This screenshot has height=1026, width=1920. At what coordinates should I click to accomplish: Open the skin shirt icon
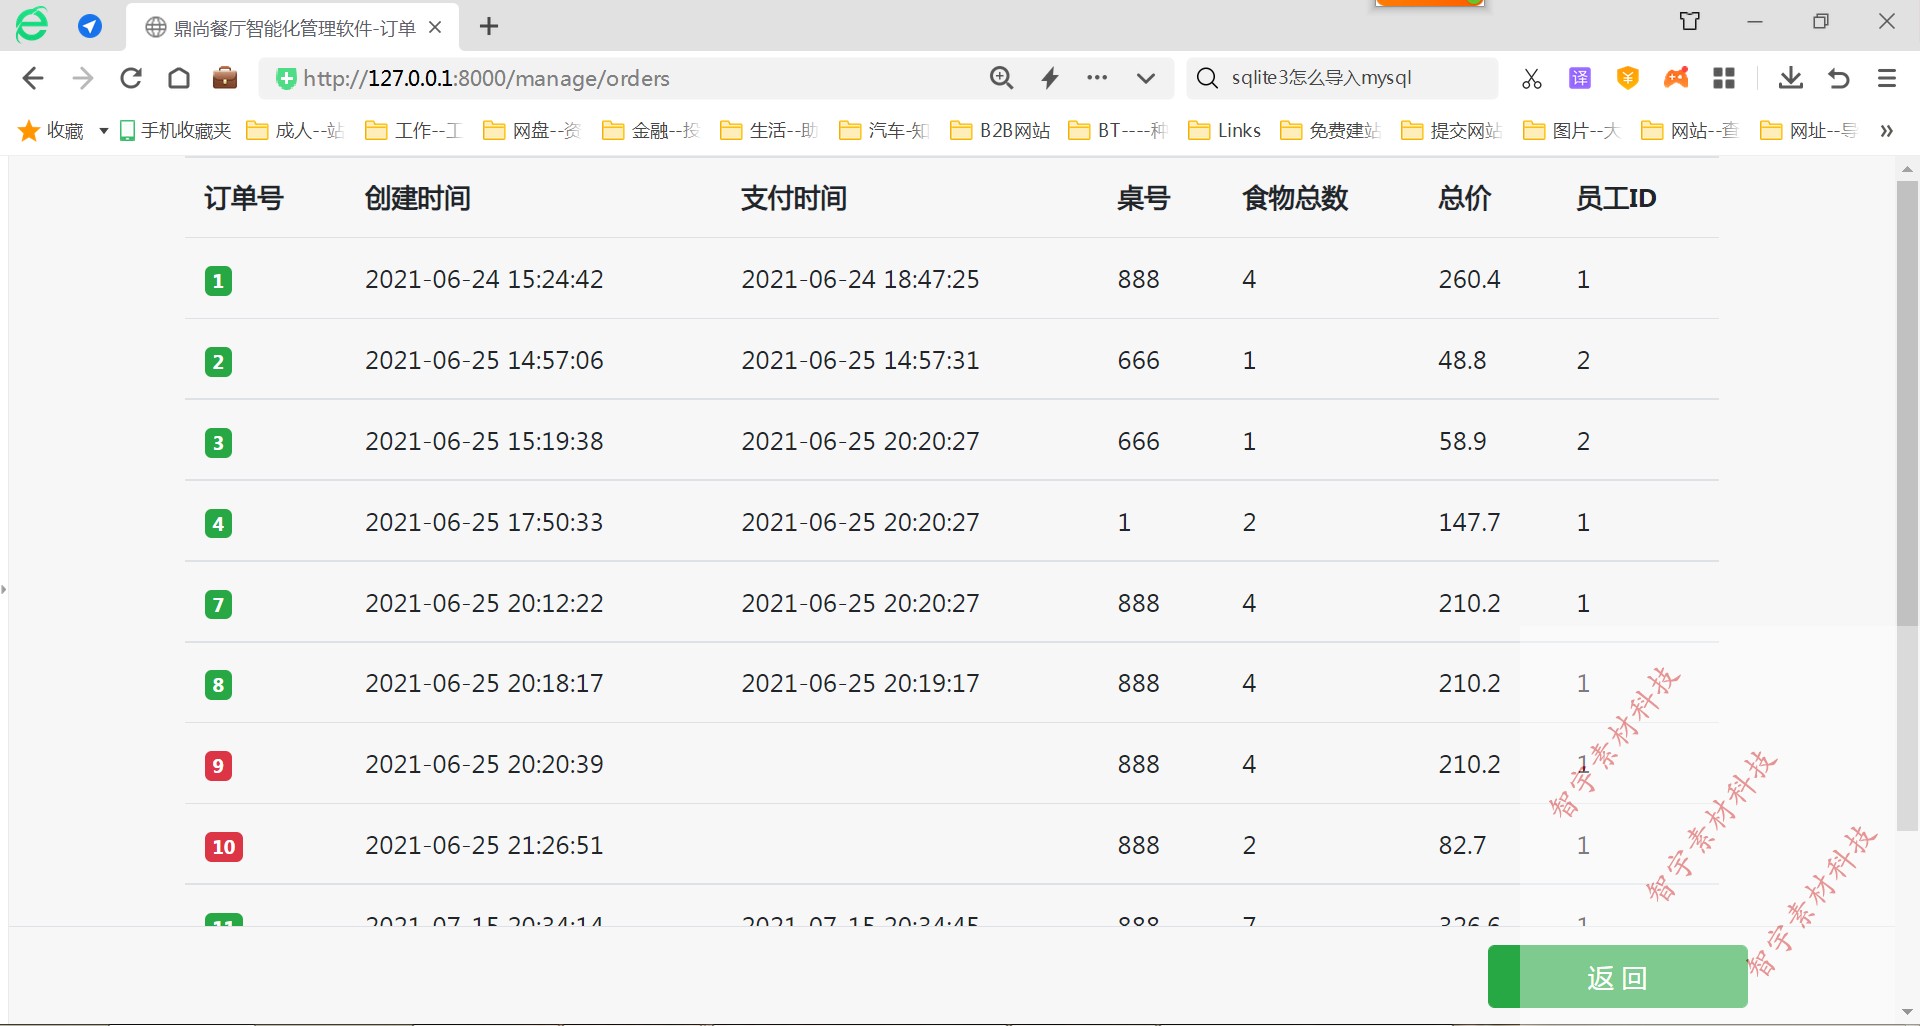click(1690, 21)
